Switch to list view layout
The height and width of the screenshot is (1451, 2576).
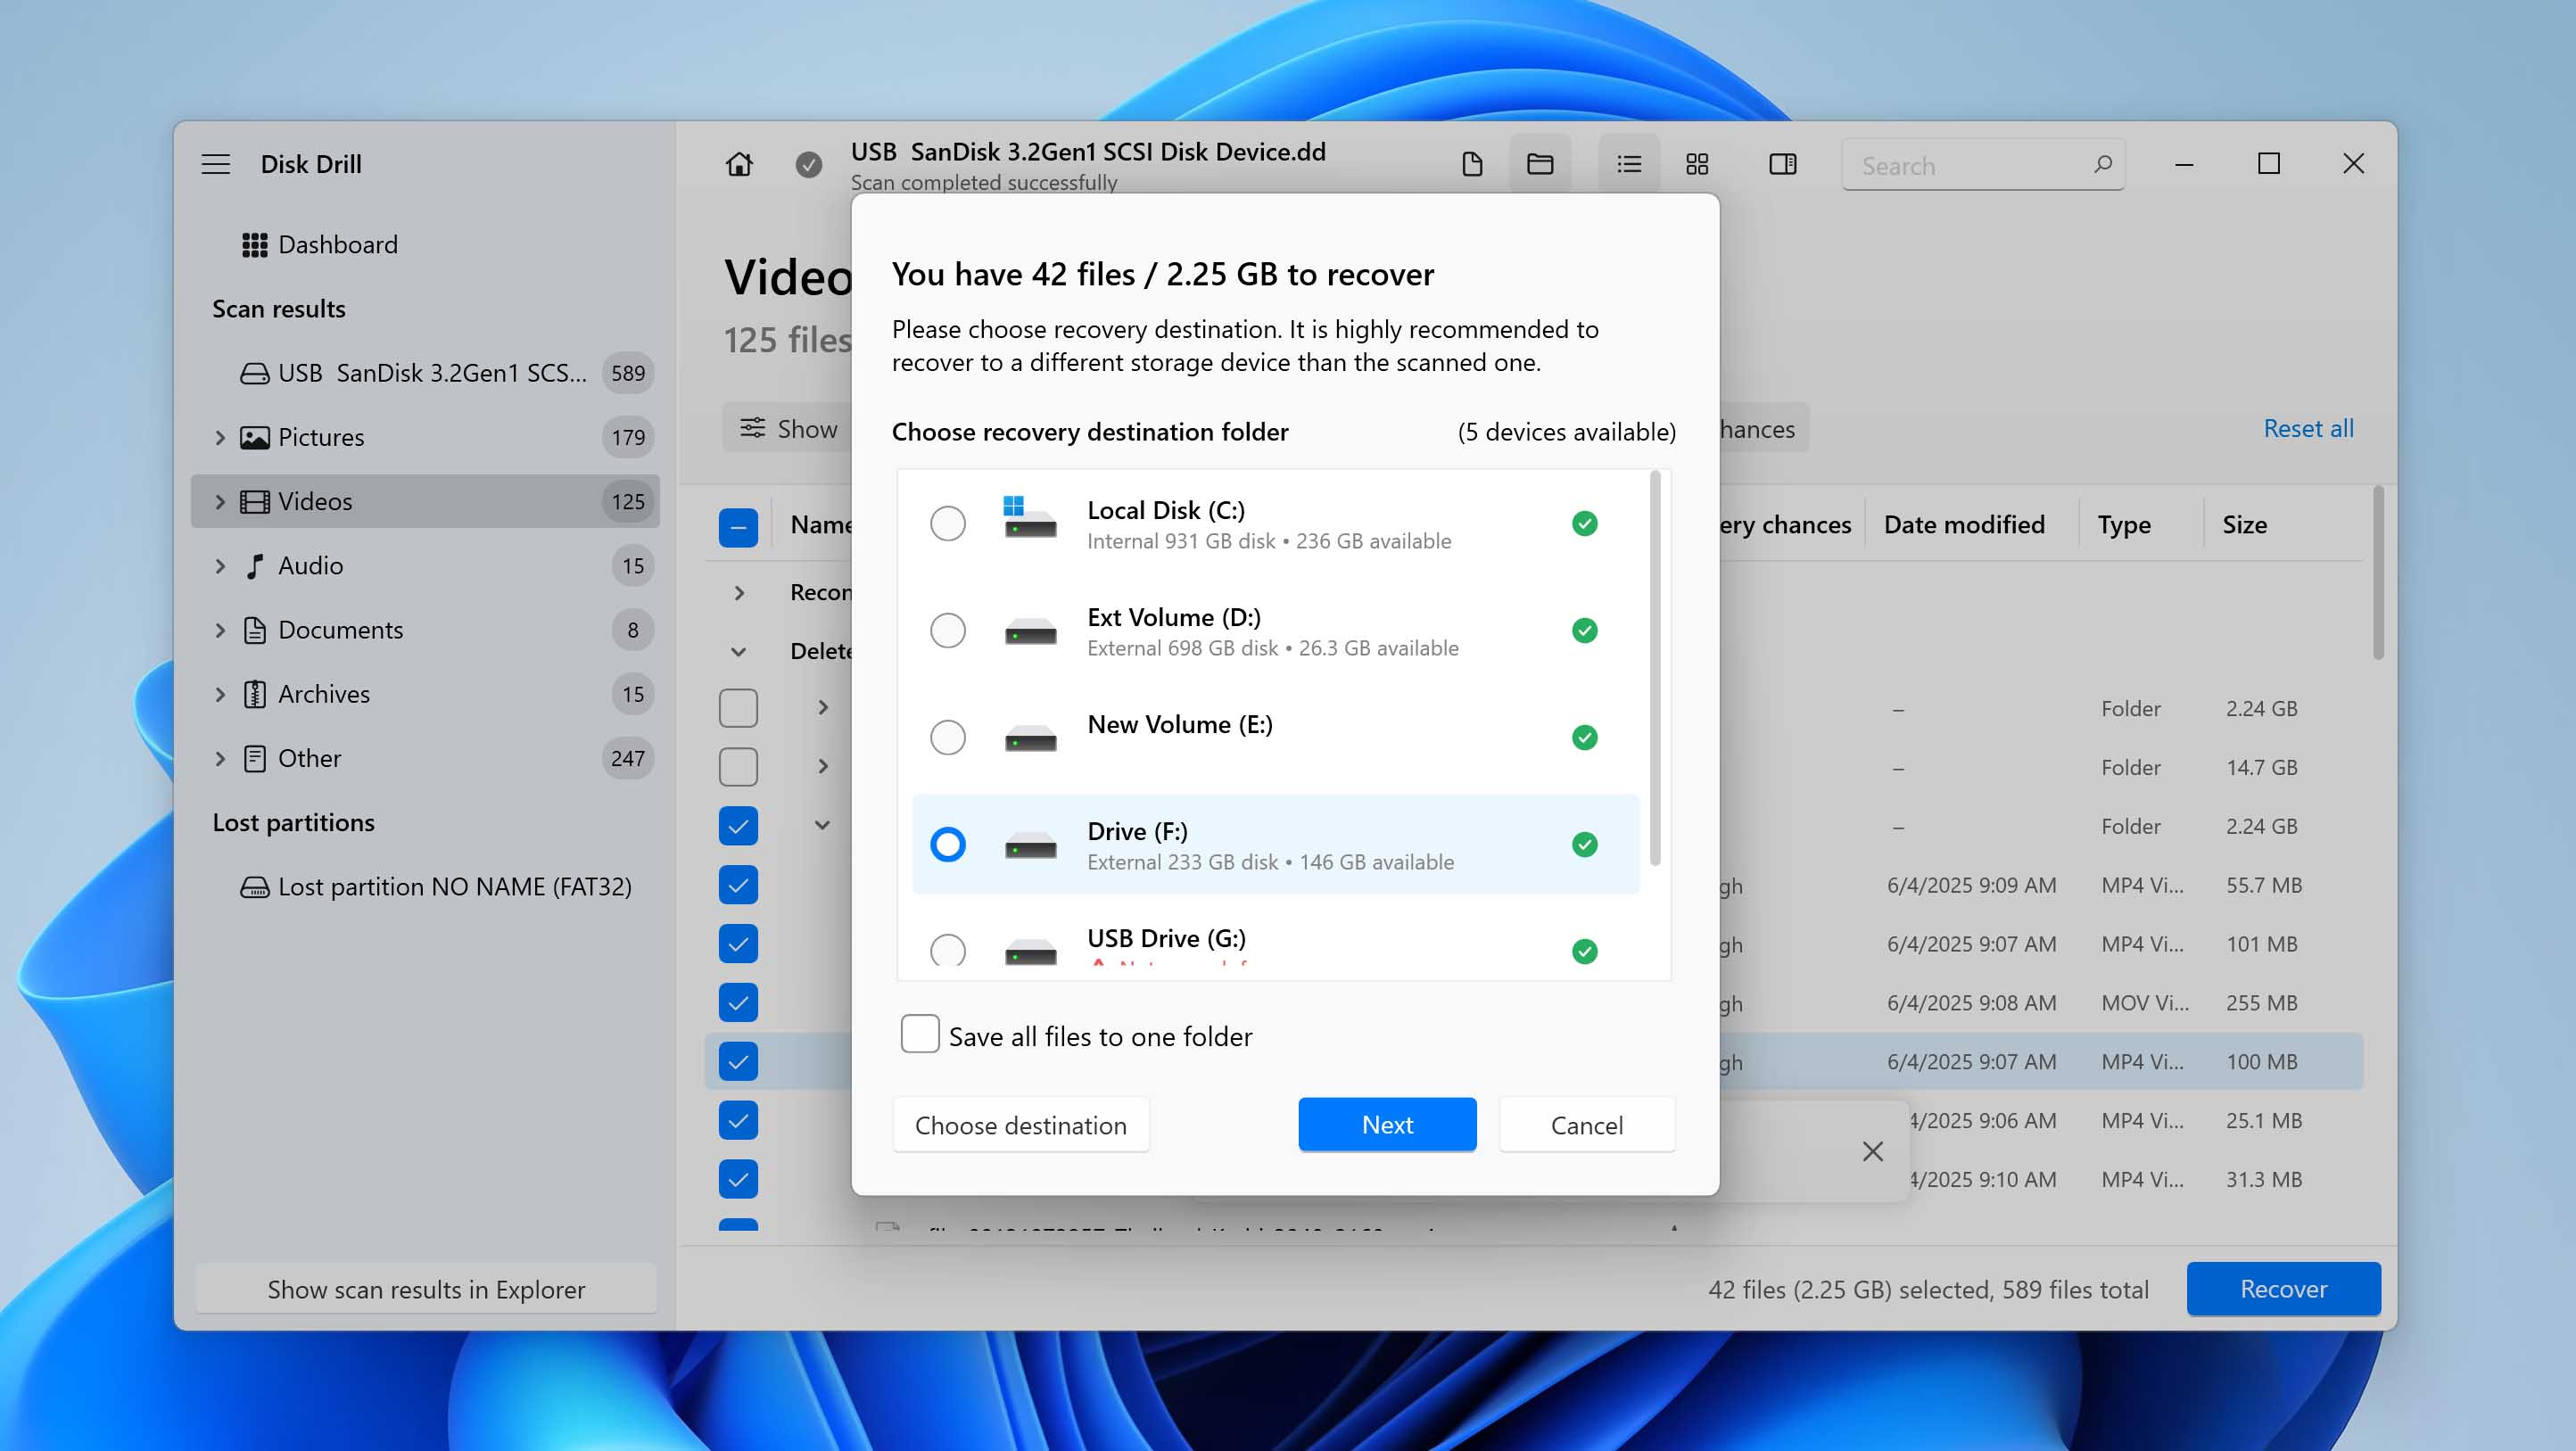pyautogui.click(x=1628, y=164)
